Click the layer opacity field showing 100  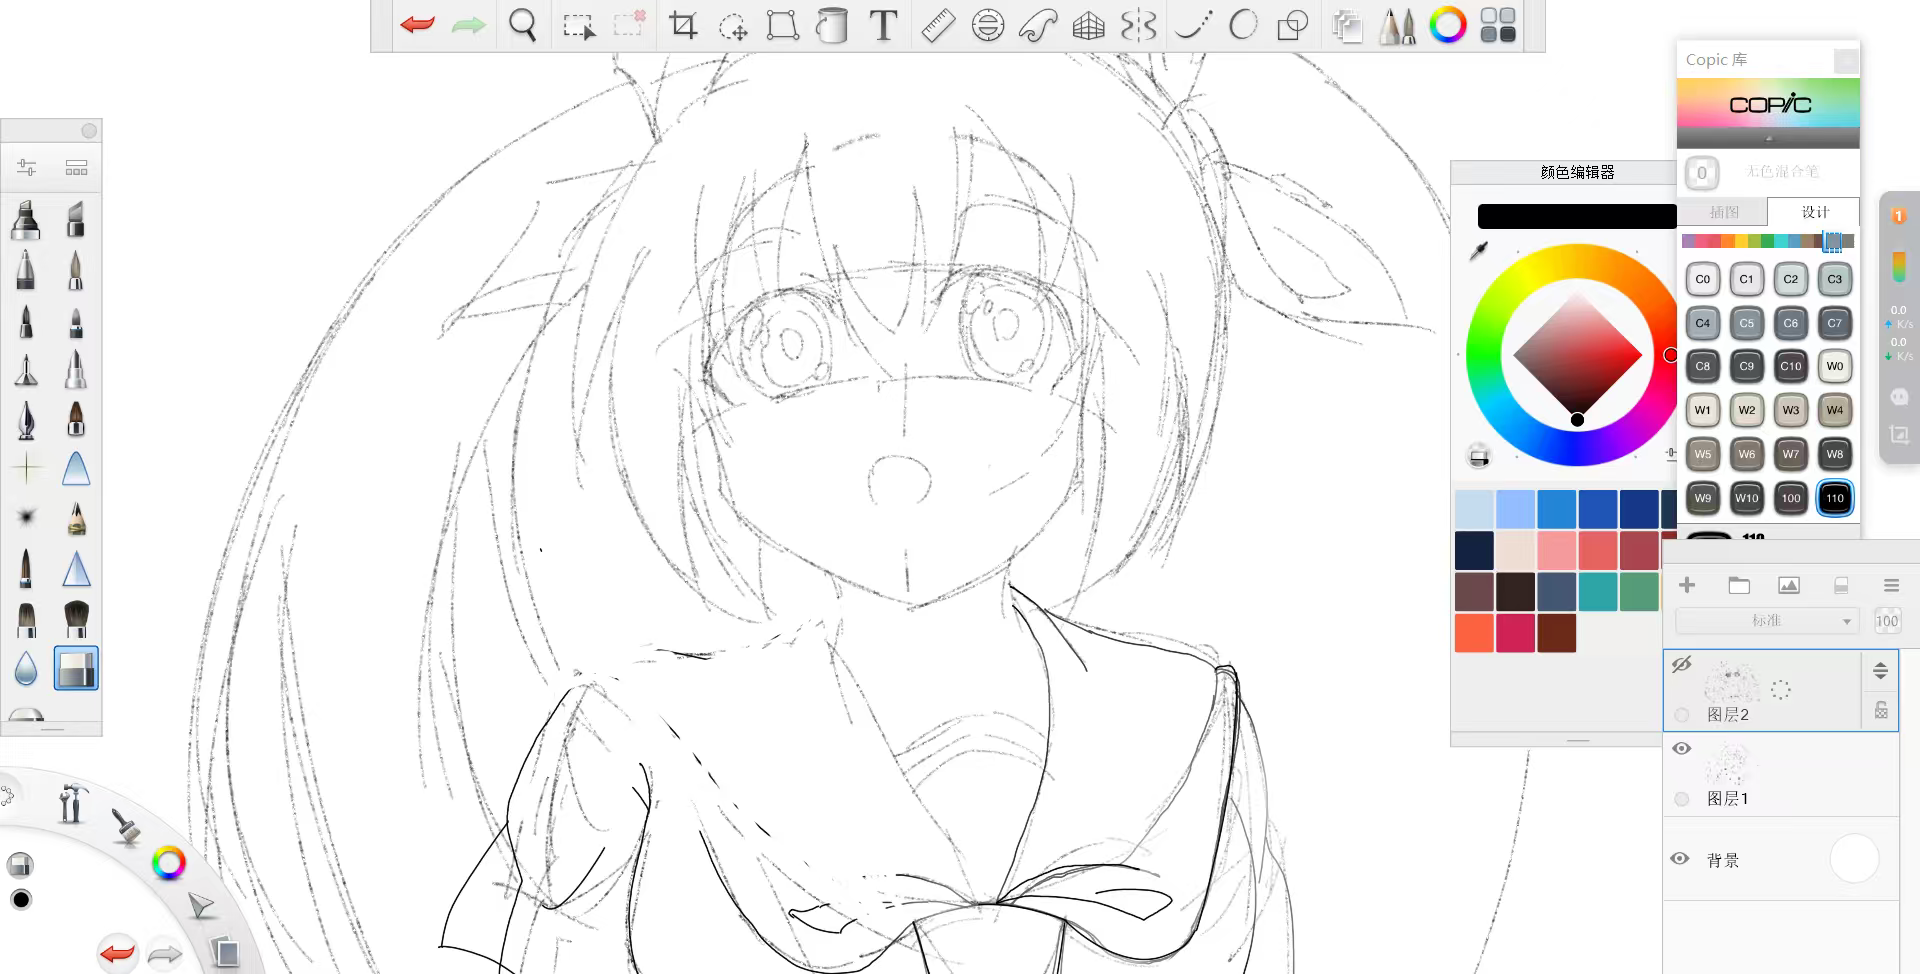click(x=1886, y=621)
